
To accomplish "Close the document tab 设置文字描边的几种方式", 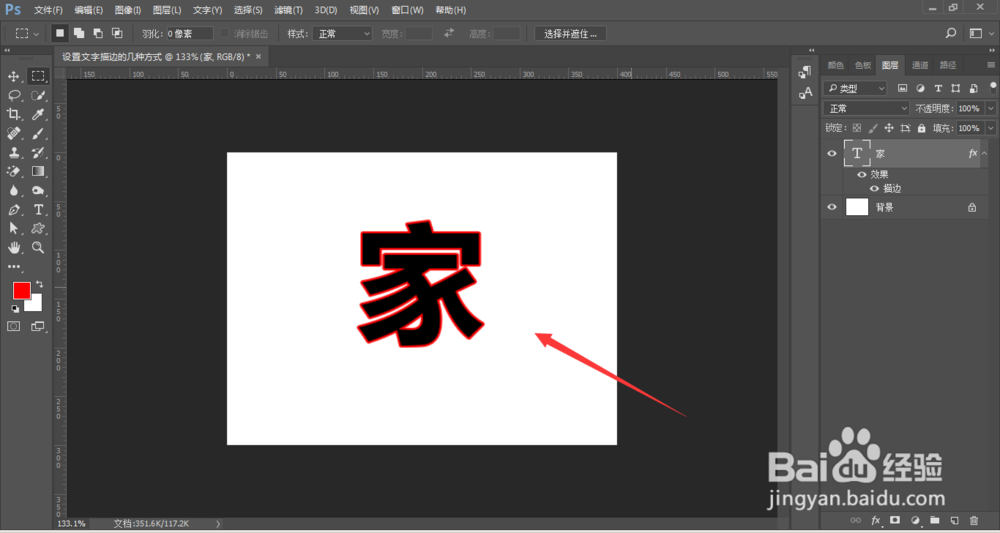I will point(258,57).
